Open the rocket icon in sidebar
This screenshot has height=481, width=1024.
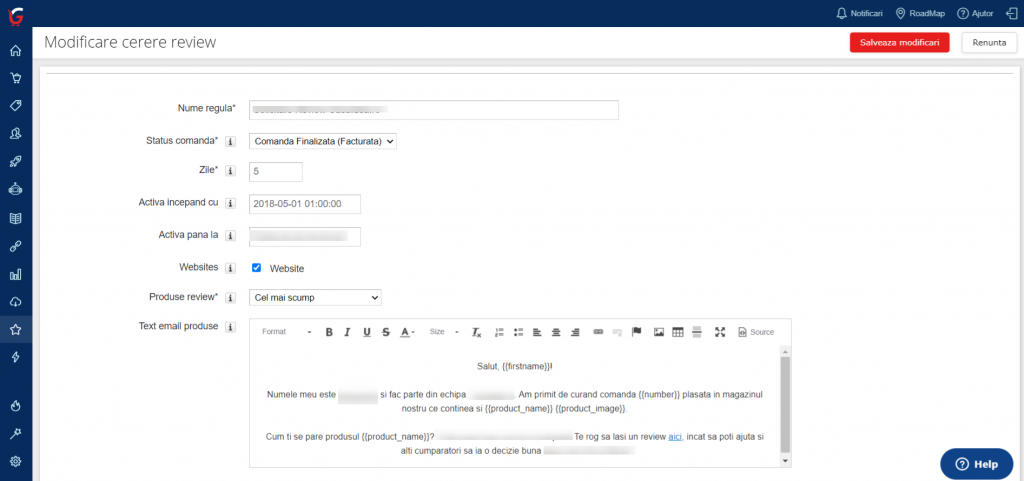[x=16, y=162]
